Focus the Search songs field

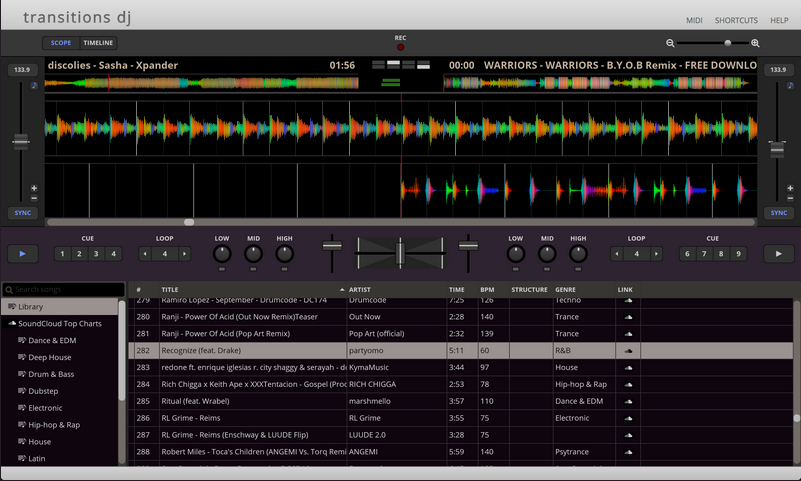coord(64,290)
